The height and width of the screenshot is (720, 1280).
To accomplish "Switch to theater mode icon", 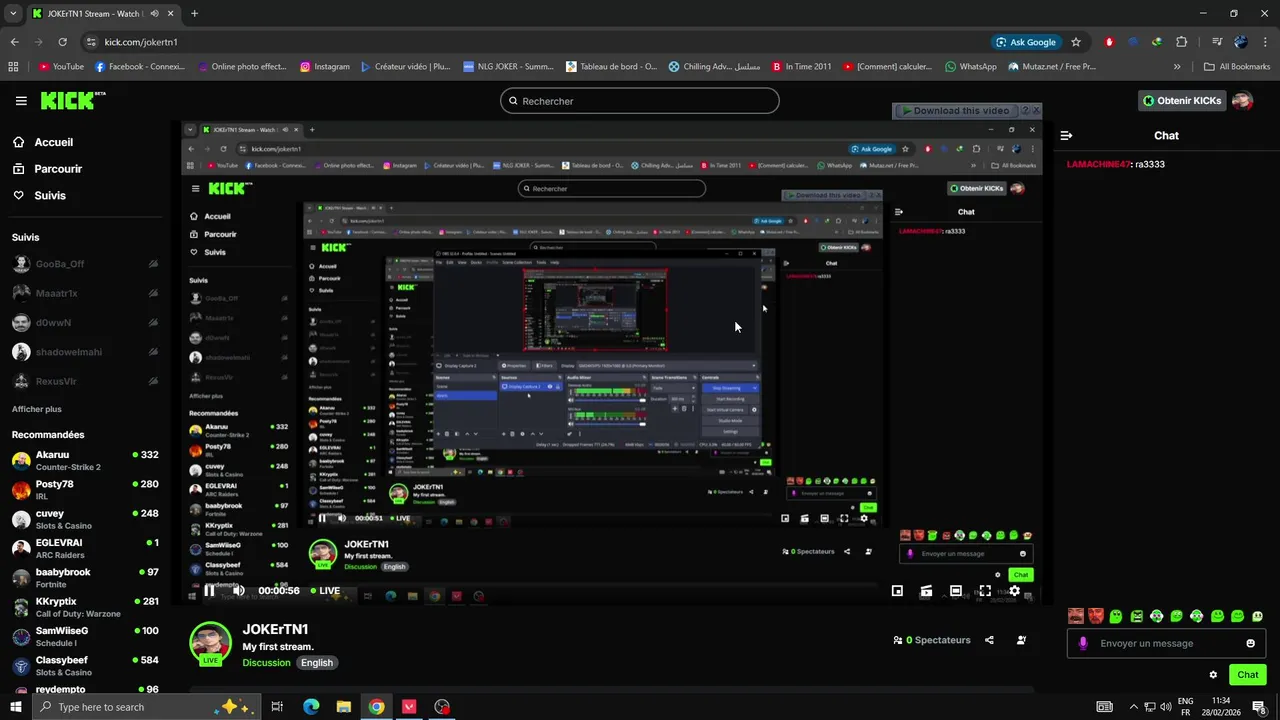I will [x=956, y=591].
